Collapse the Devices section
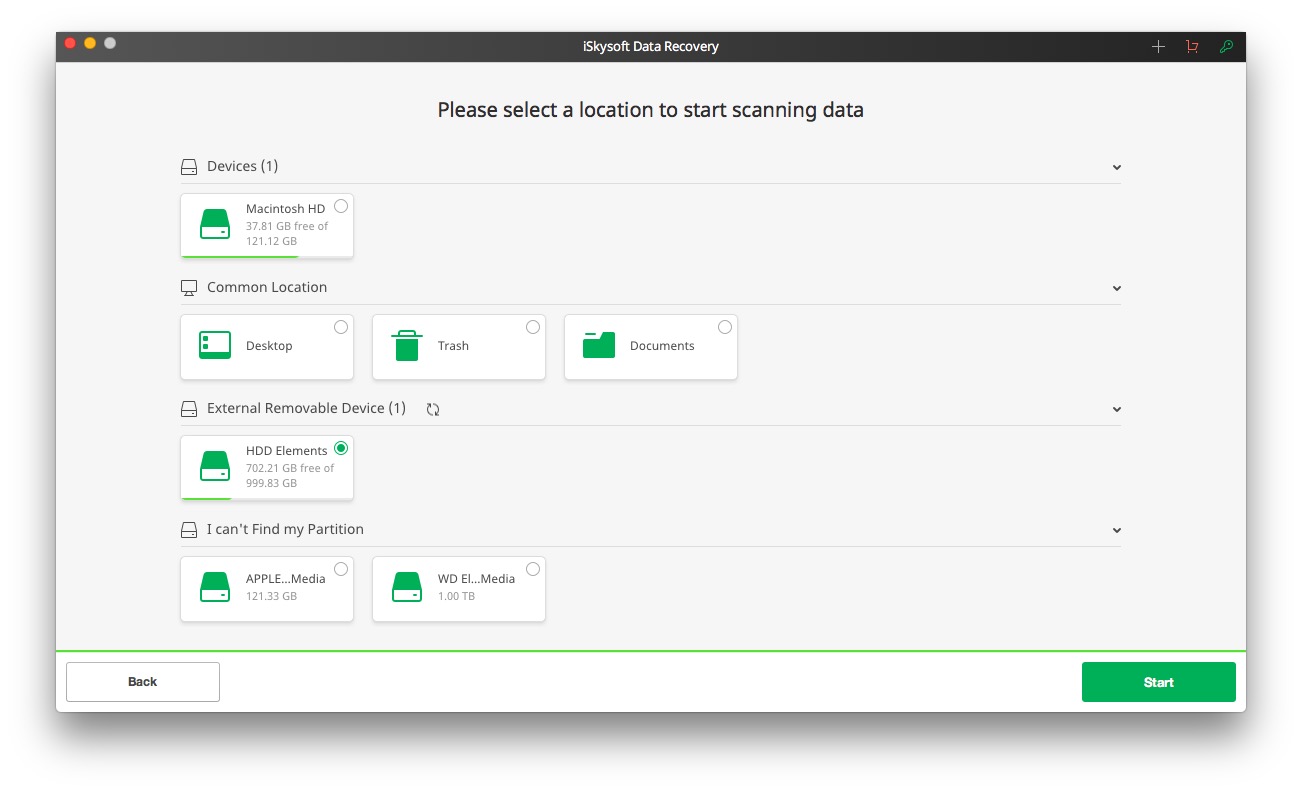The image size is (1302, 792). pos(1117,167)
